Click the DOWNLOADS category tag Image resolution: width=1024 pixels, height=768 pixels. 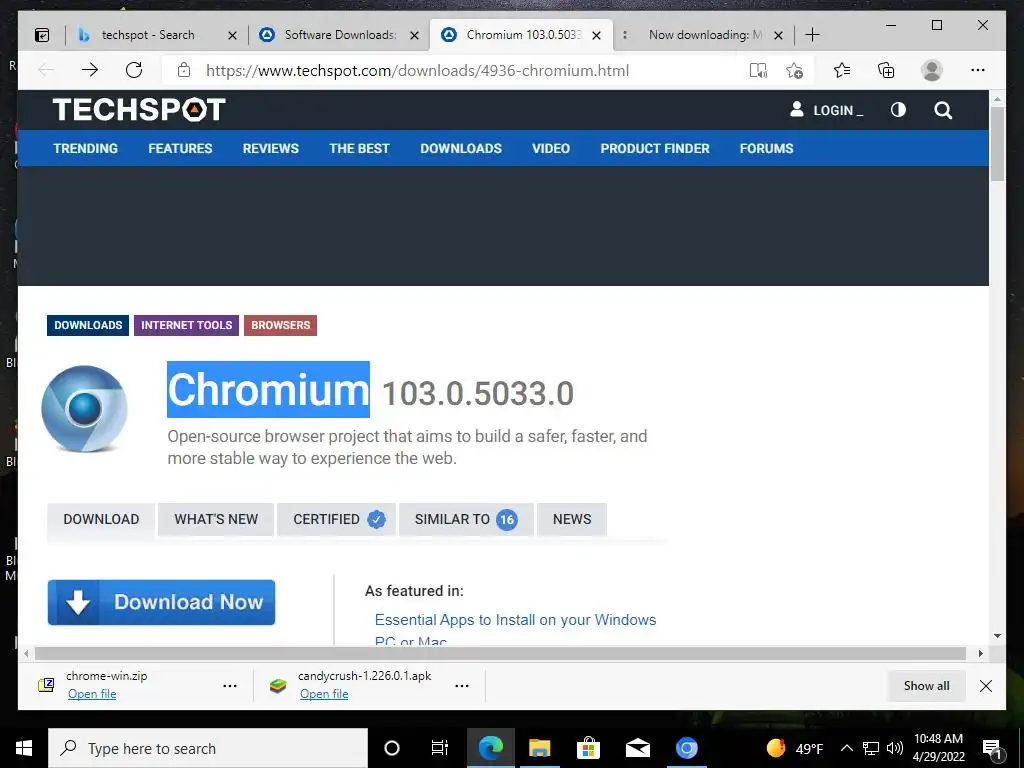(88, 325)
